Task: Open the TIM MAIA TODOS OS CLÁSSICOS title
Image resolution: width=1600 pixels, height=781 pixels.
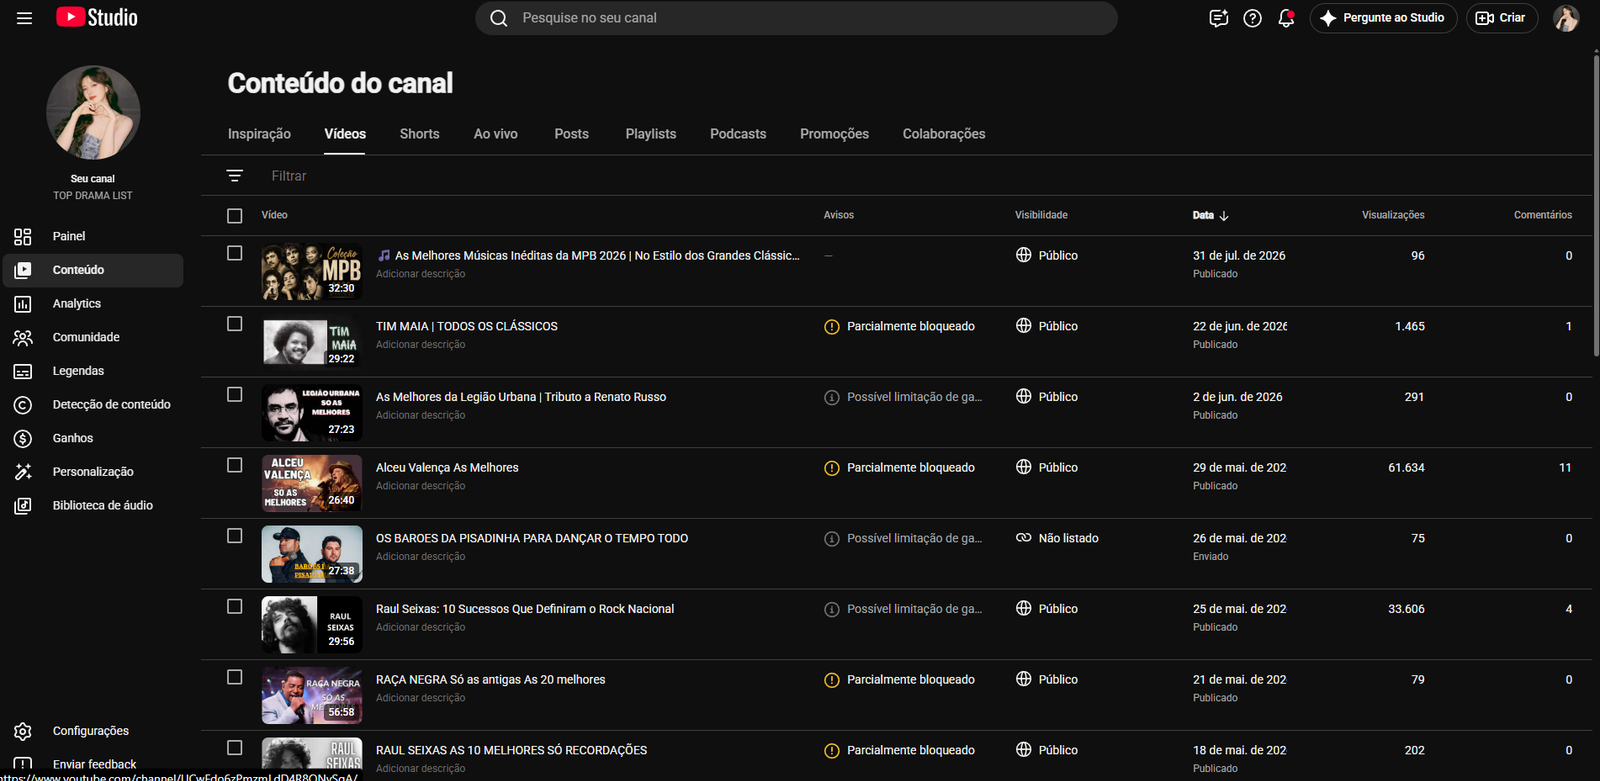Action: point(467,327)
